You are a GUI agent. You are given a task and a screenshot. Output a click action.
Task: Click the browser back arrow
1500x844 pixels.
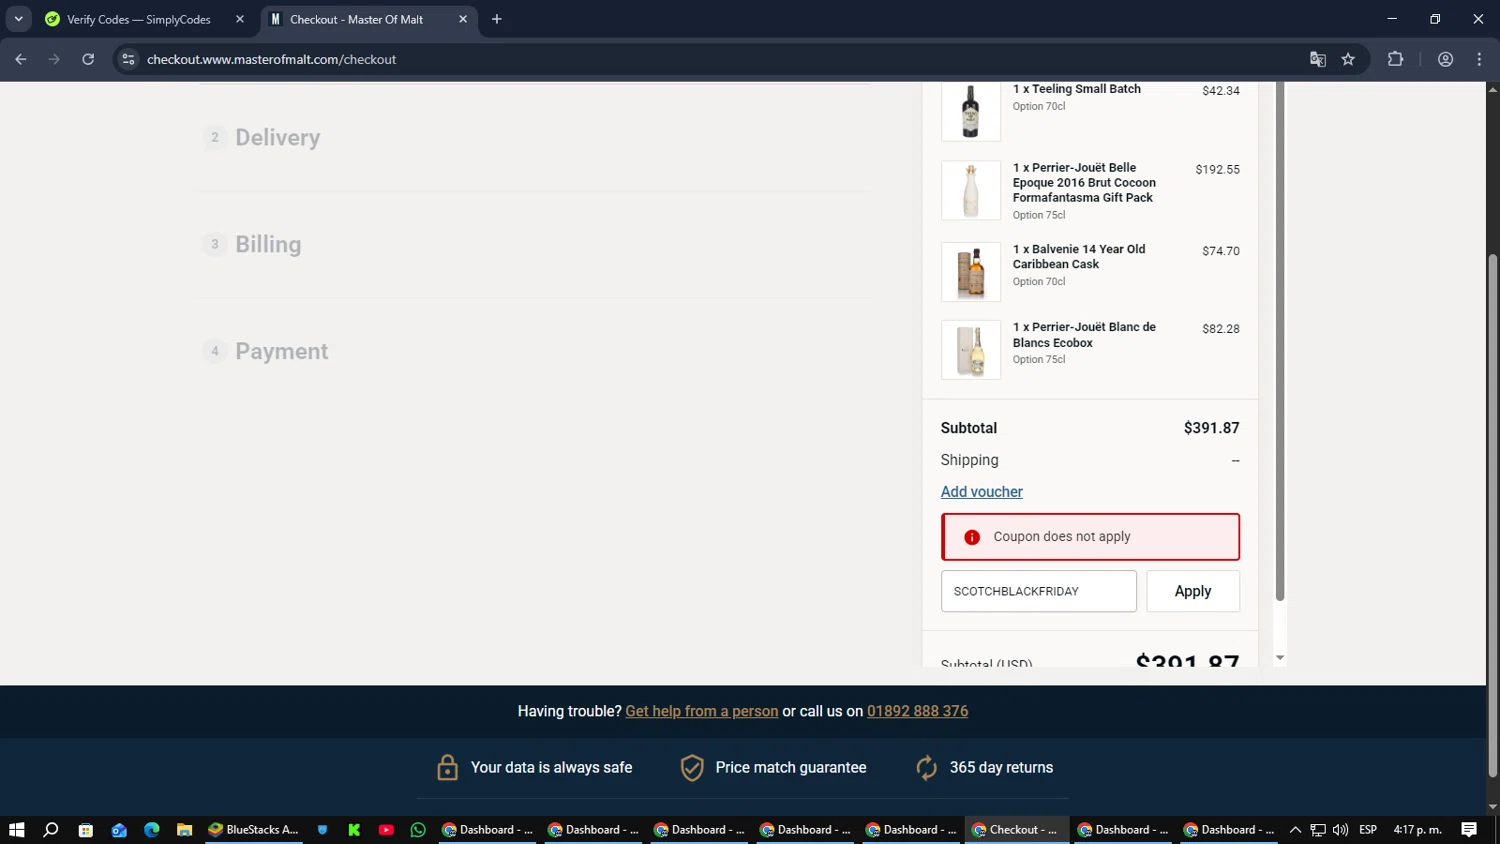[x=21, y=59]
